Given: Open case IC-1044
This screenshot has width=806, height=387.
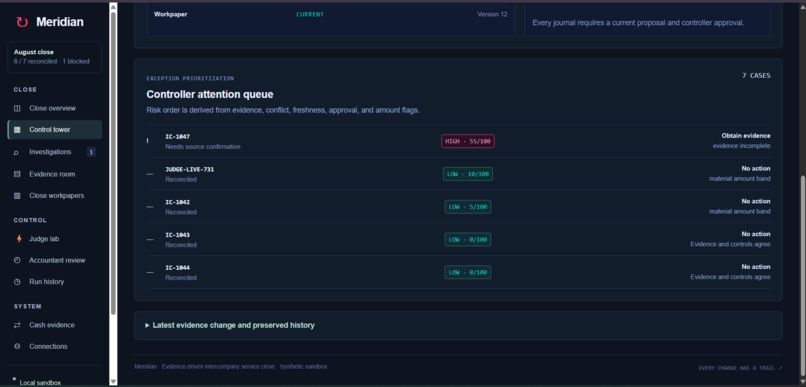Looking at the screenshot, I should [177, 268].
